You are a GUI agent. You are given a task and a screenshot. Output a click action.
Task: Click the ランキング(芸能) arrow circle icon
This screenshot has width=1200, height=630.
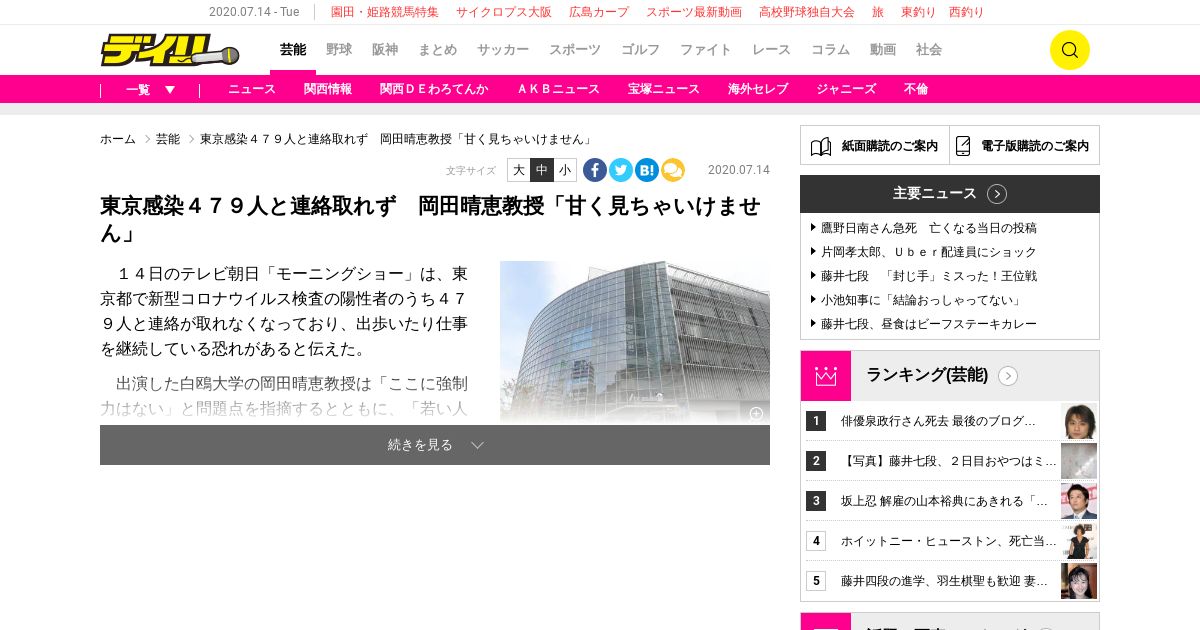point(1008,376)
